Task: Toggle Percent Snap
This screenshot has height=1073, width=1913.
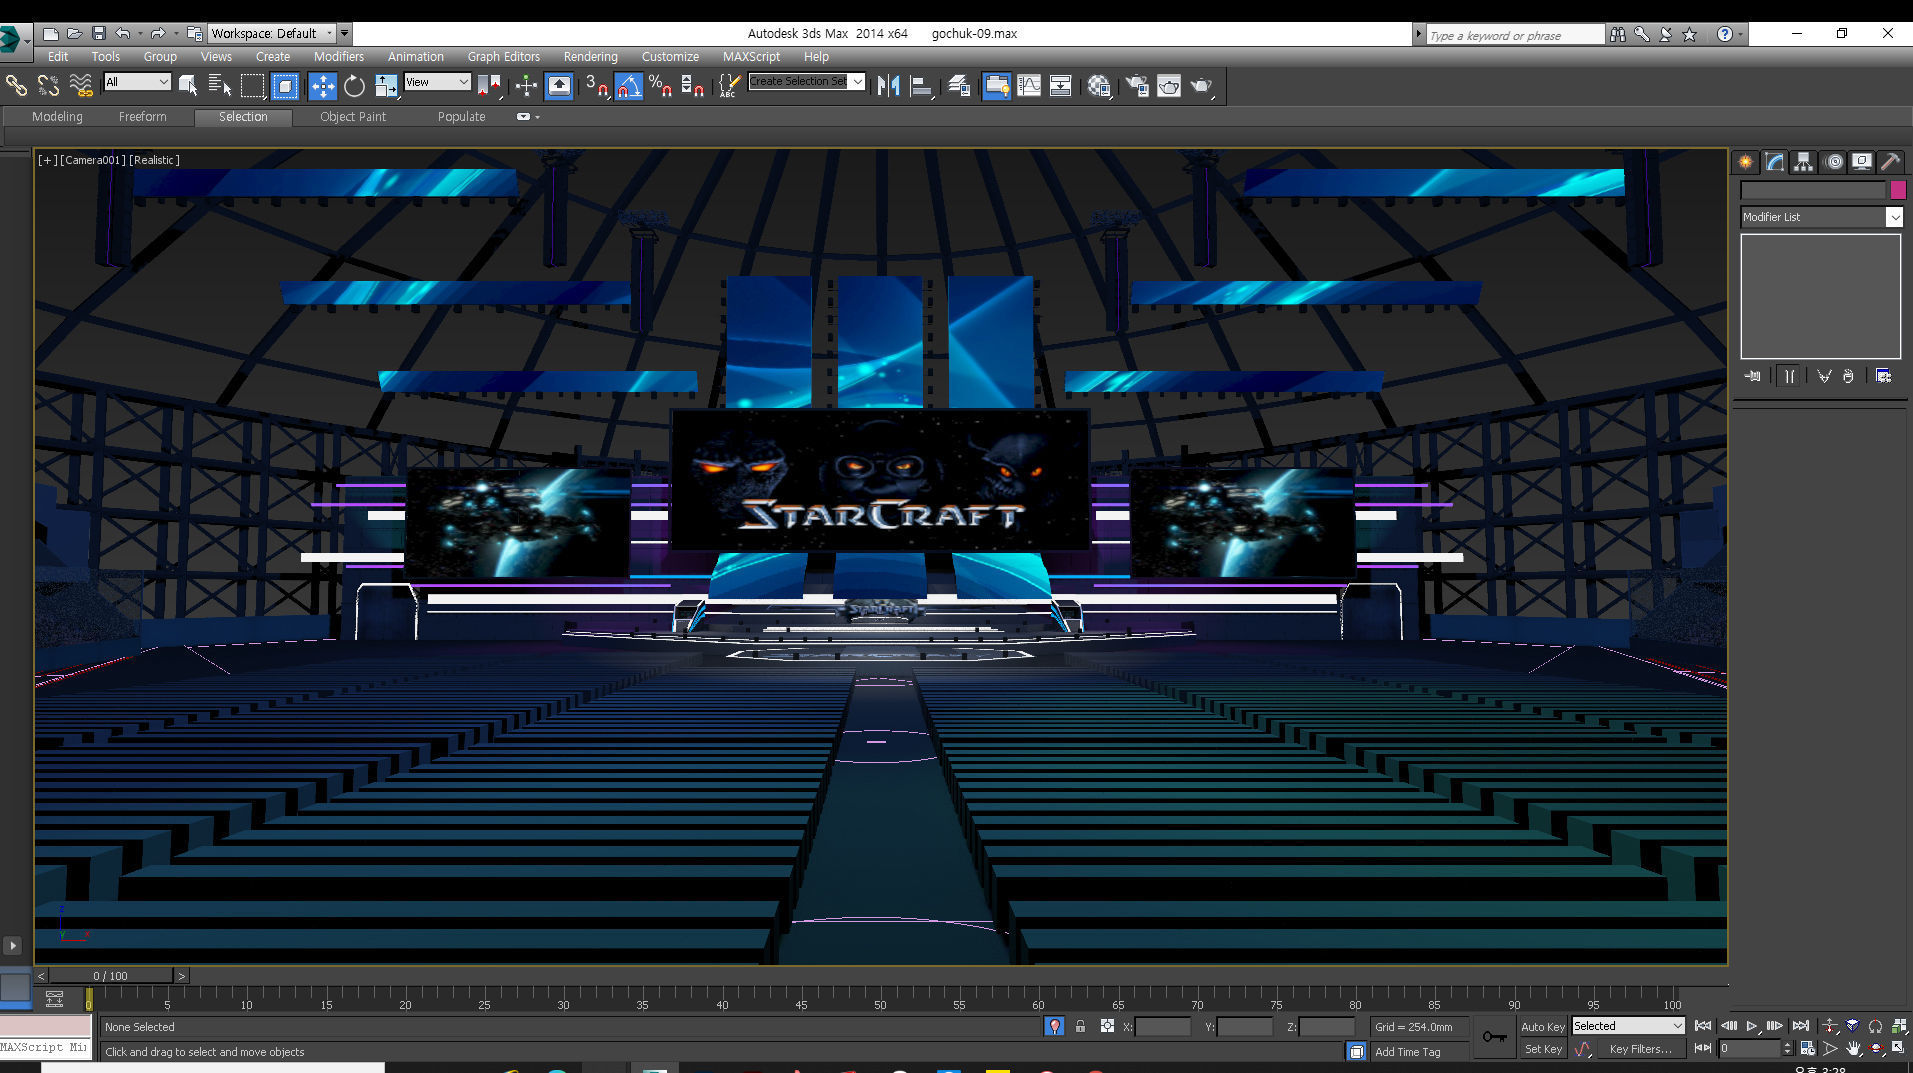Action: click(660, 86)
